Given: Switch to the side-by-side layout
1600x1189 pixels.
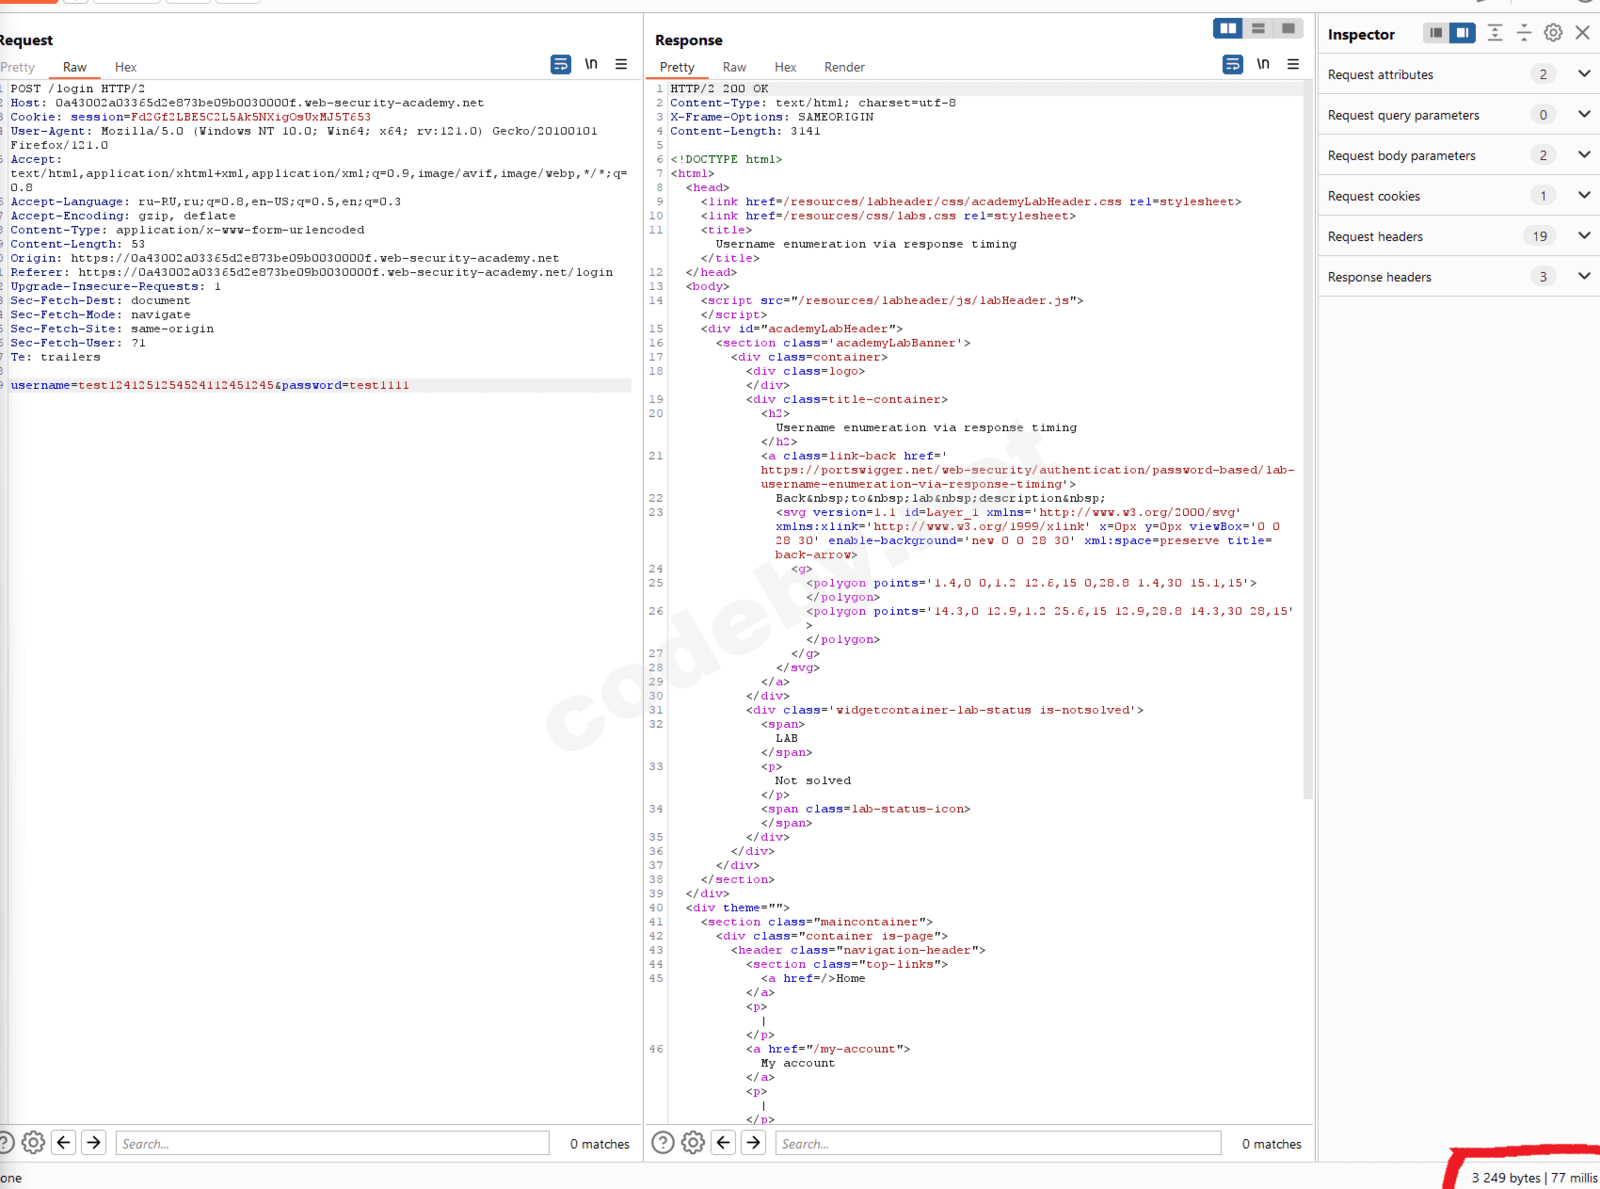Looking at the screenshot, I should pos(1228,29).
